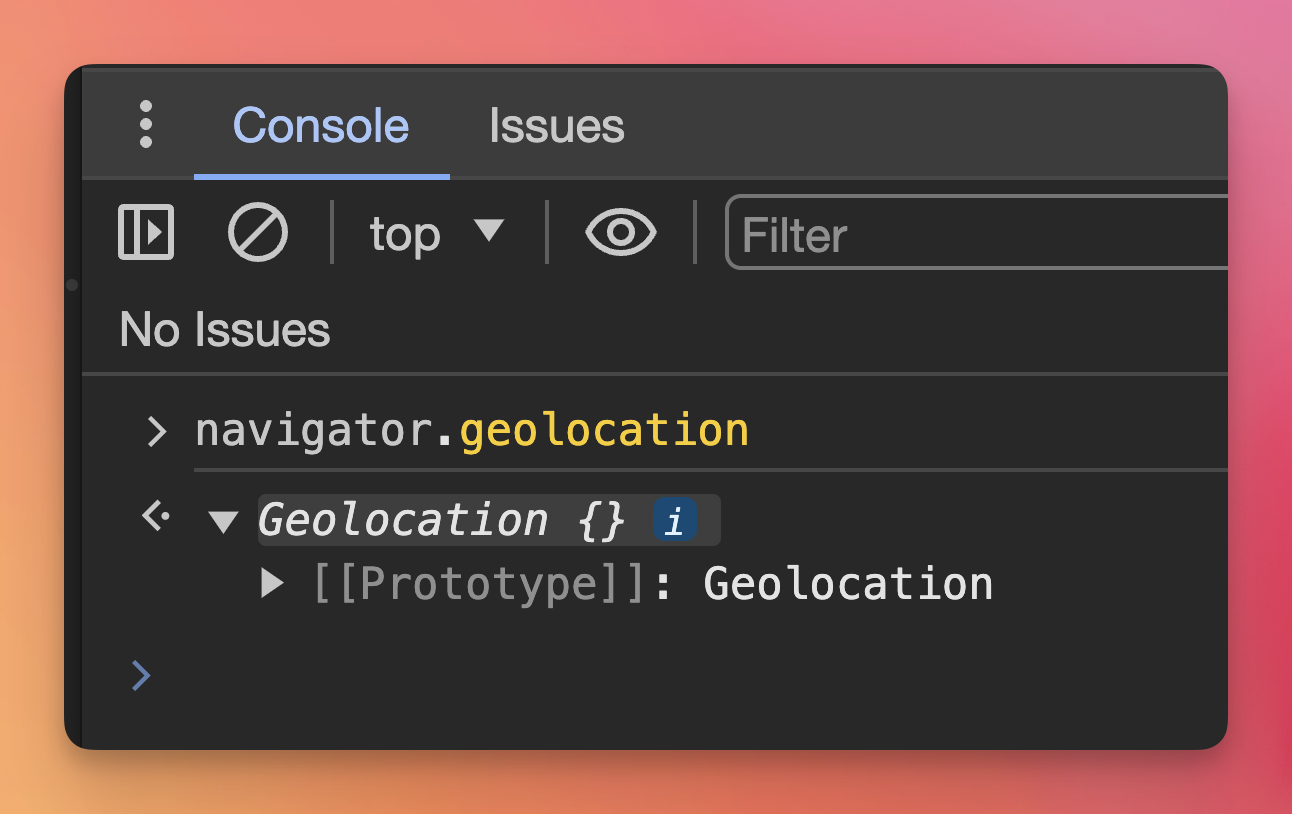This screenshot has height=814, width=1292.
Task: Show the console sidebar panel
Action: coord(146,232)
